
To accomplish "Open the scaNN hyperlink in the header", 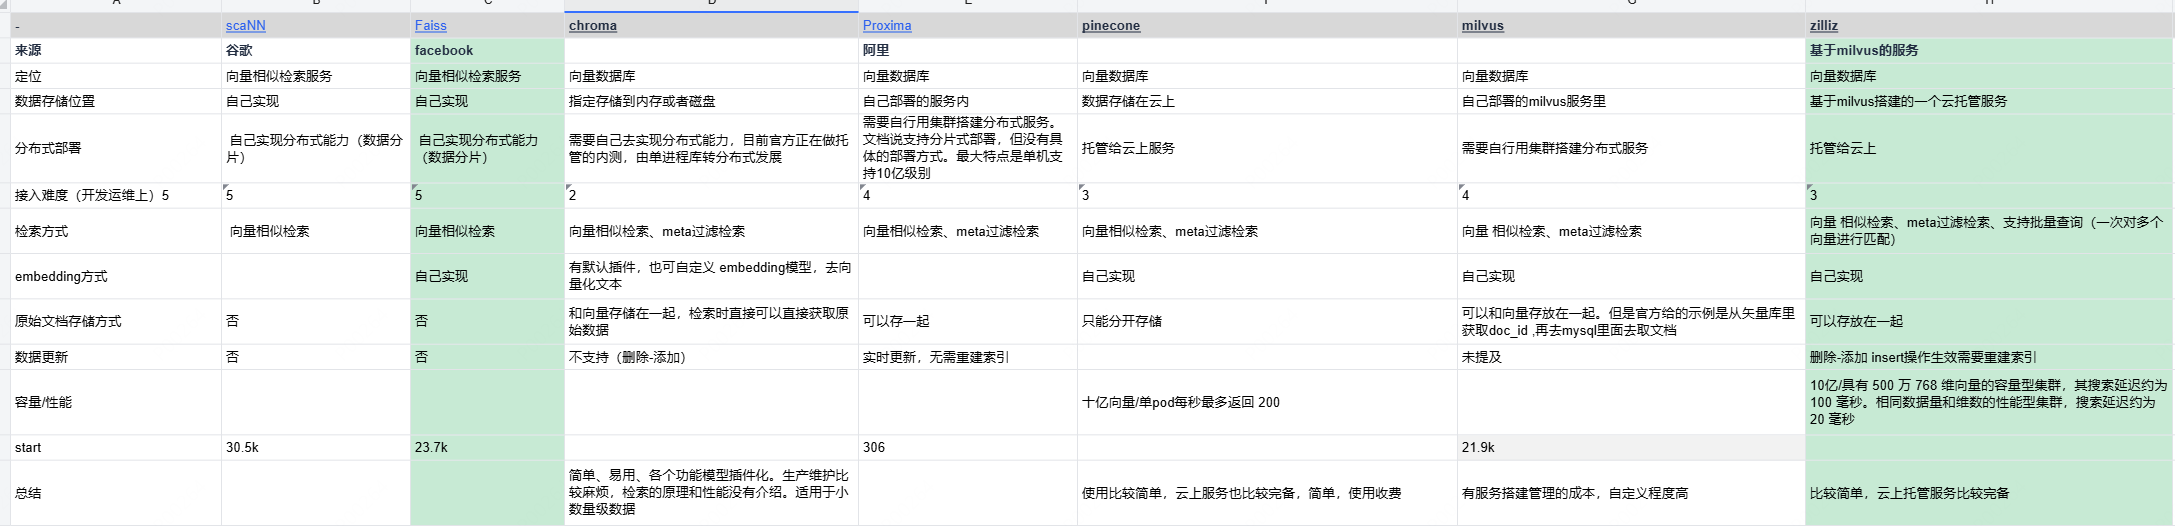I will click(x=245, y=25).
